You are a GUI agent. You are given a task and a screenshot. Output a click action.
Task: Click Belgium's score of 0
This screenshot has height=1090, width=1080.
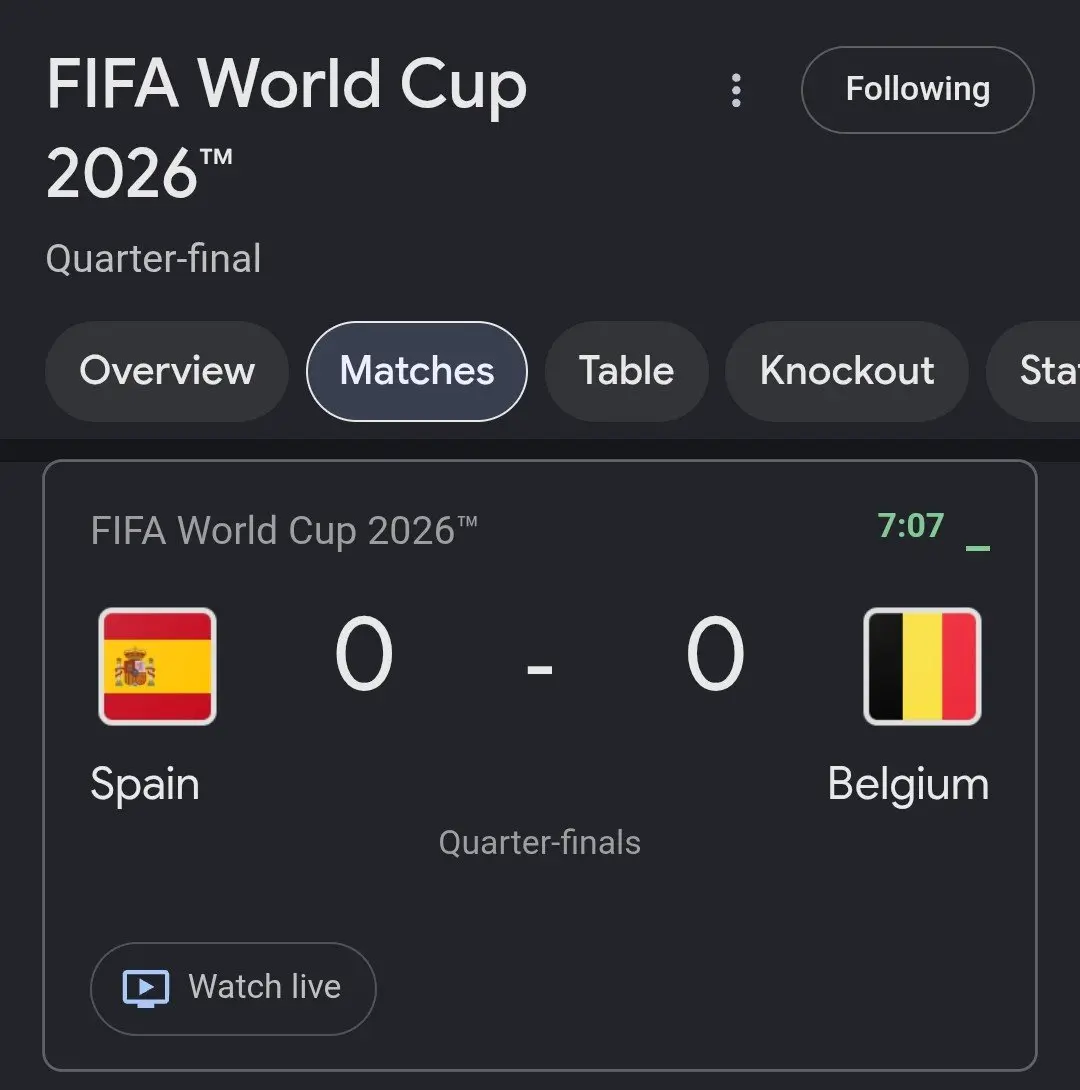pyautogui.click(x=715, y=653)
